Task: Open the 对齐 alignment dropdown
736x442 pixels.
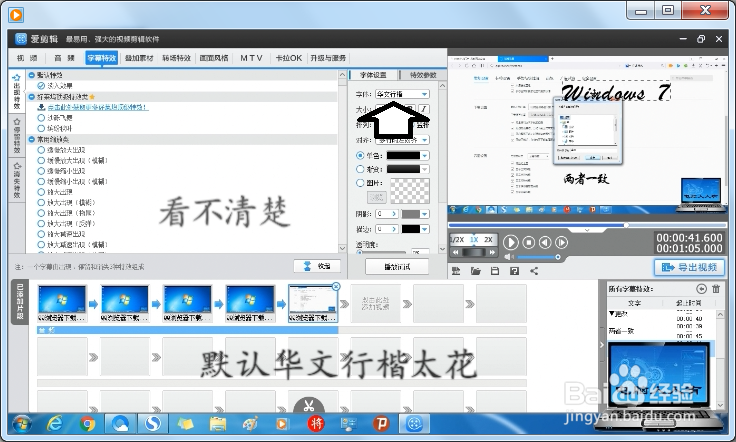Action: (x=402, y=140)
